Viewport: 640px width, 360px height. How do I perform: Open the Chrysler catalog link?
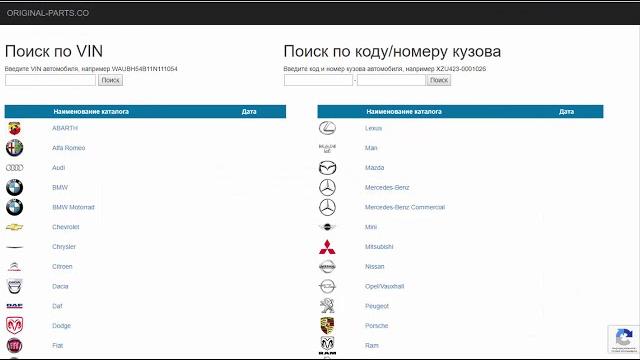(x=64, y=247)
